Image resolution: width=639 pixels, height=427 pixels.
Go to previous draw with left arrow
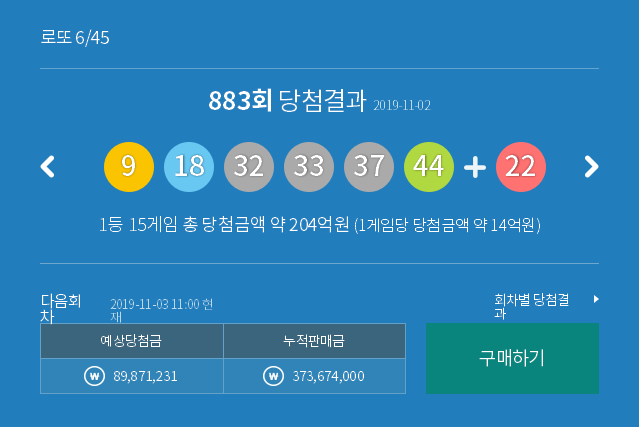click(x=48, y=167)
